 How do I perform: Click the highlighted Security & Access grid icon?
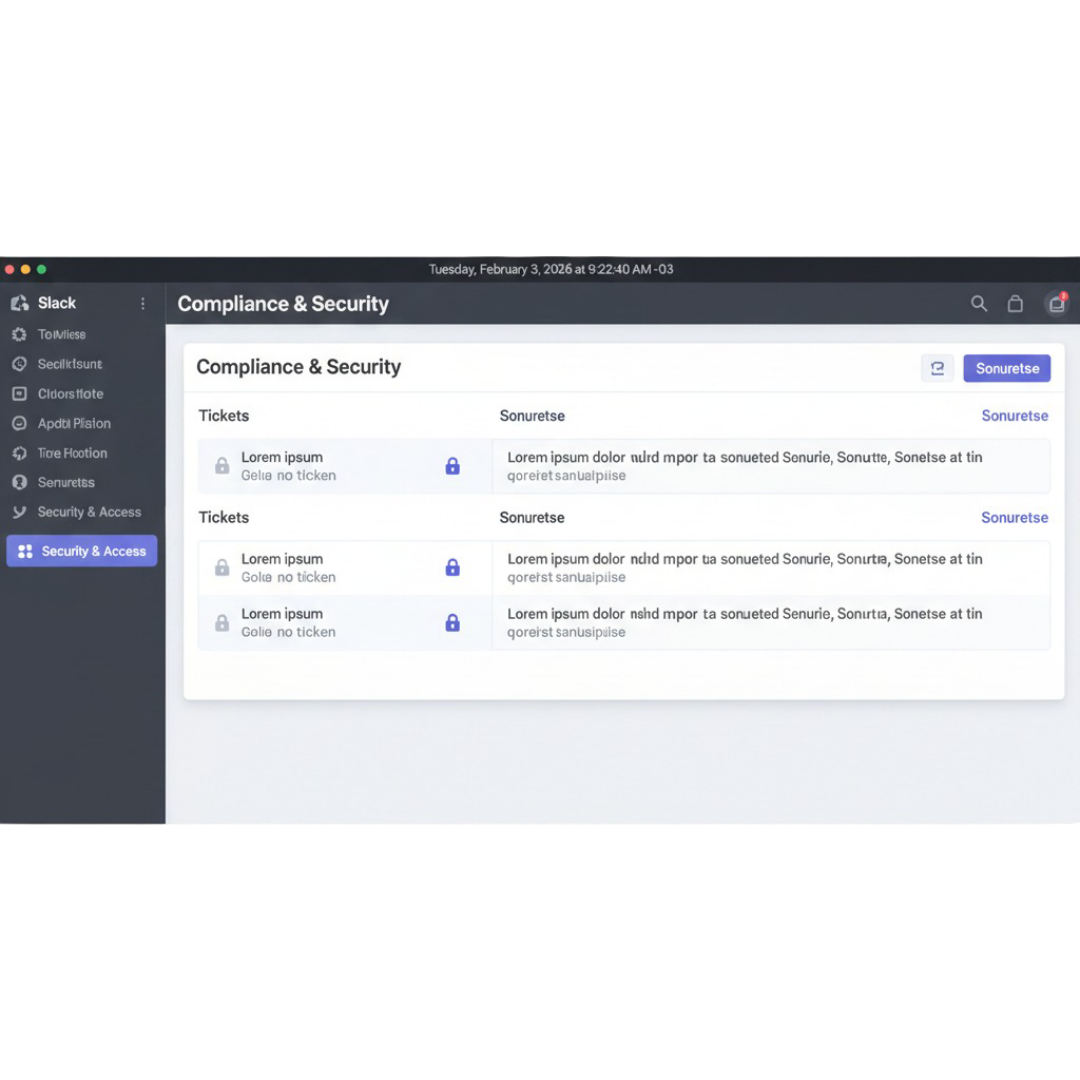pyautogui.click(x=25, y=551)
